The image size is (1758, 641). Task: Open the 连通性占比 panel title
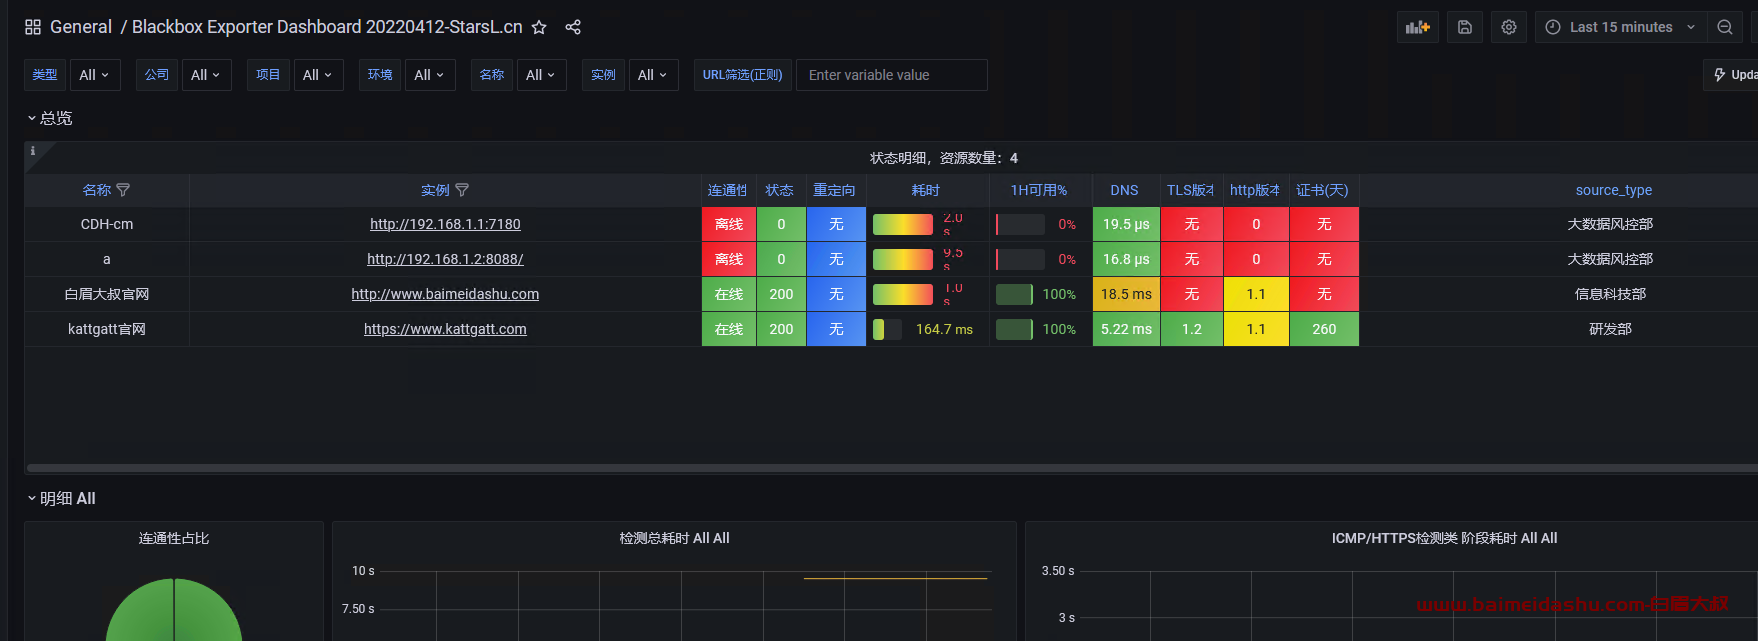coord(174,538)
